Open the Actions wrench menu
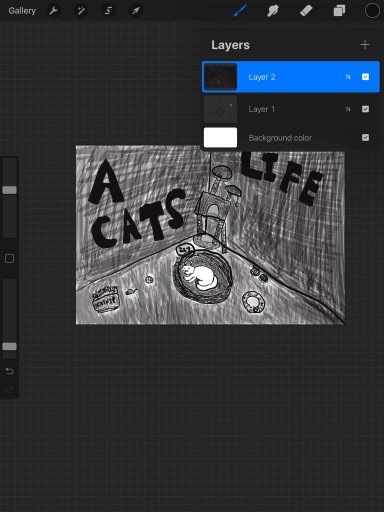 [x=53, y=11]
